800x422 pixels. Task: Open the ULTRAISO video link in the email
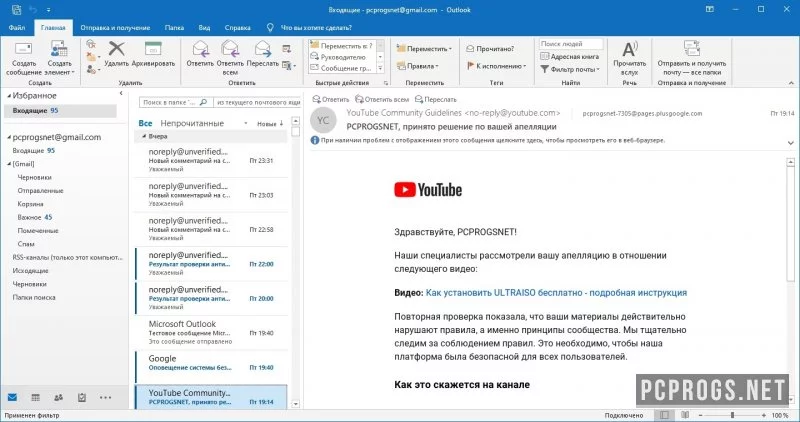point(556,293)
